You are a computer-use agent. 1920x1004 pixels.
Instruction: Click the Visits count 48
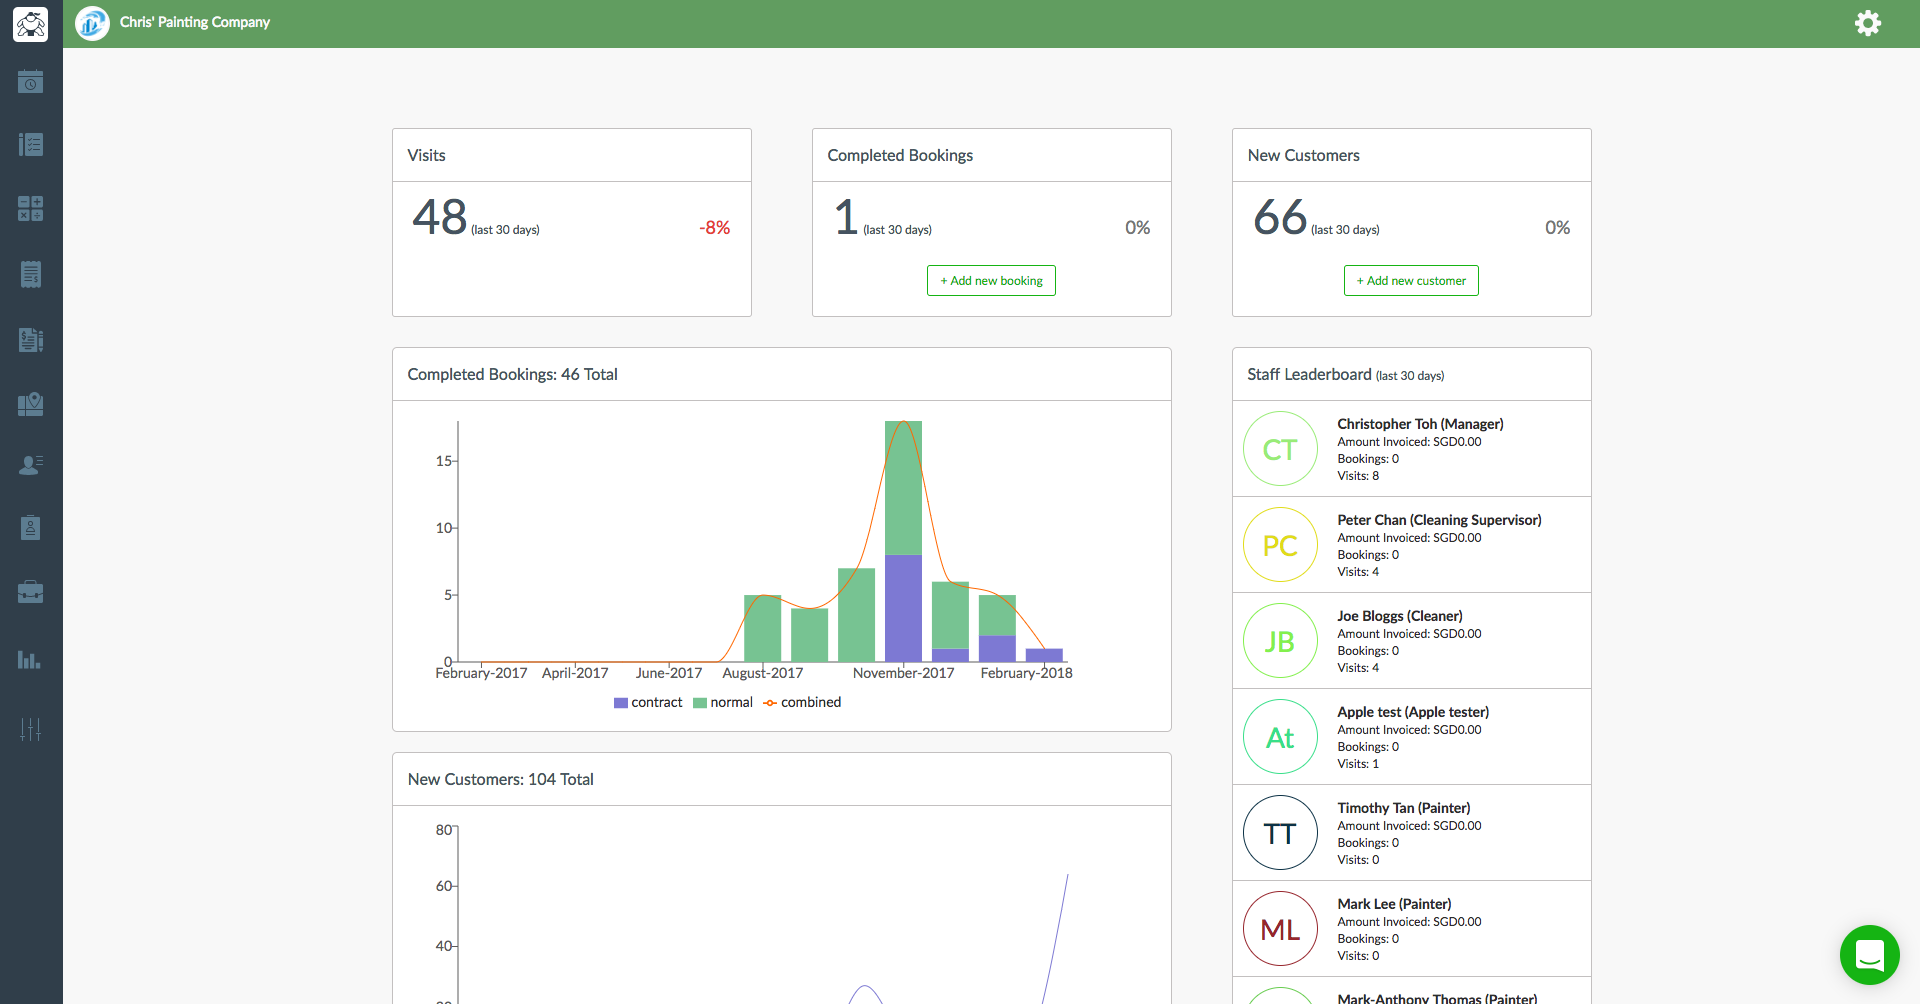[x=440, y=217]
